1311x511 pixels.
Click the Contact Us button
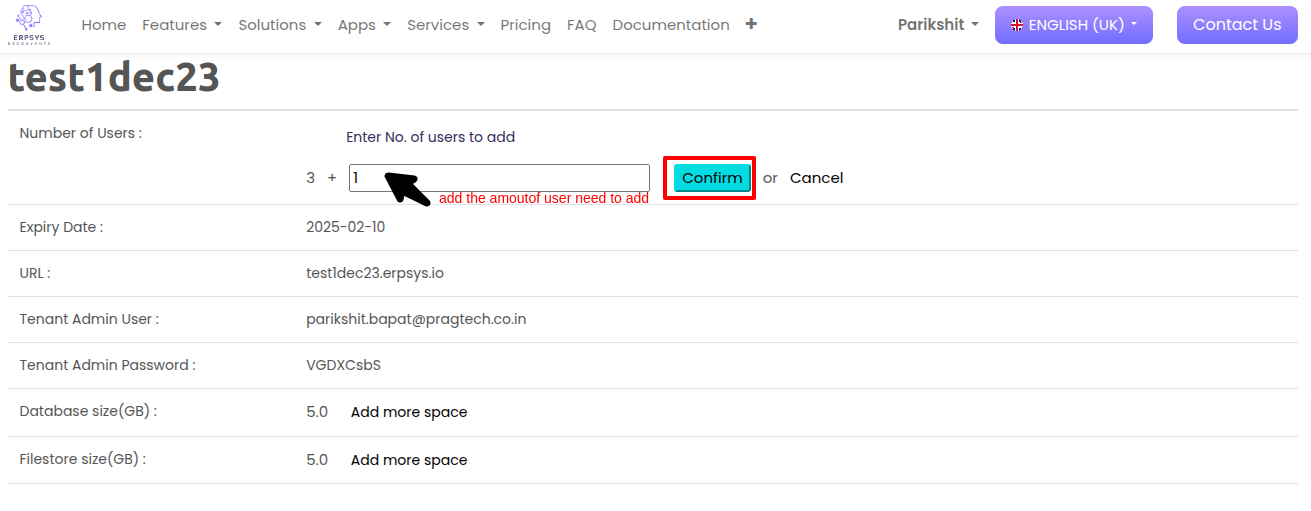(1237, 25)
